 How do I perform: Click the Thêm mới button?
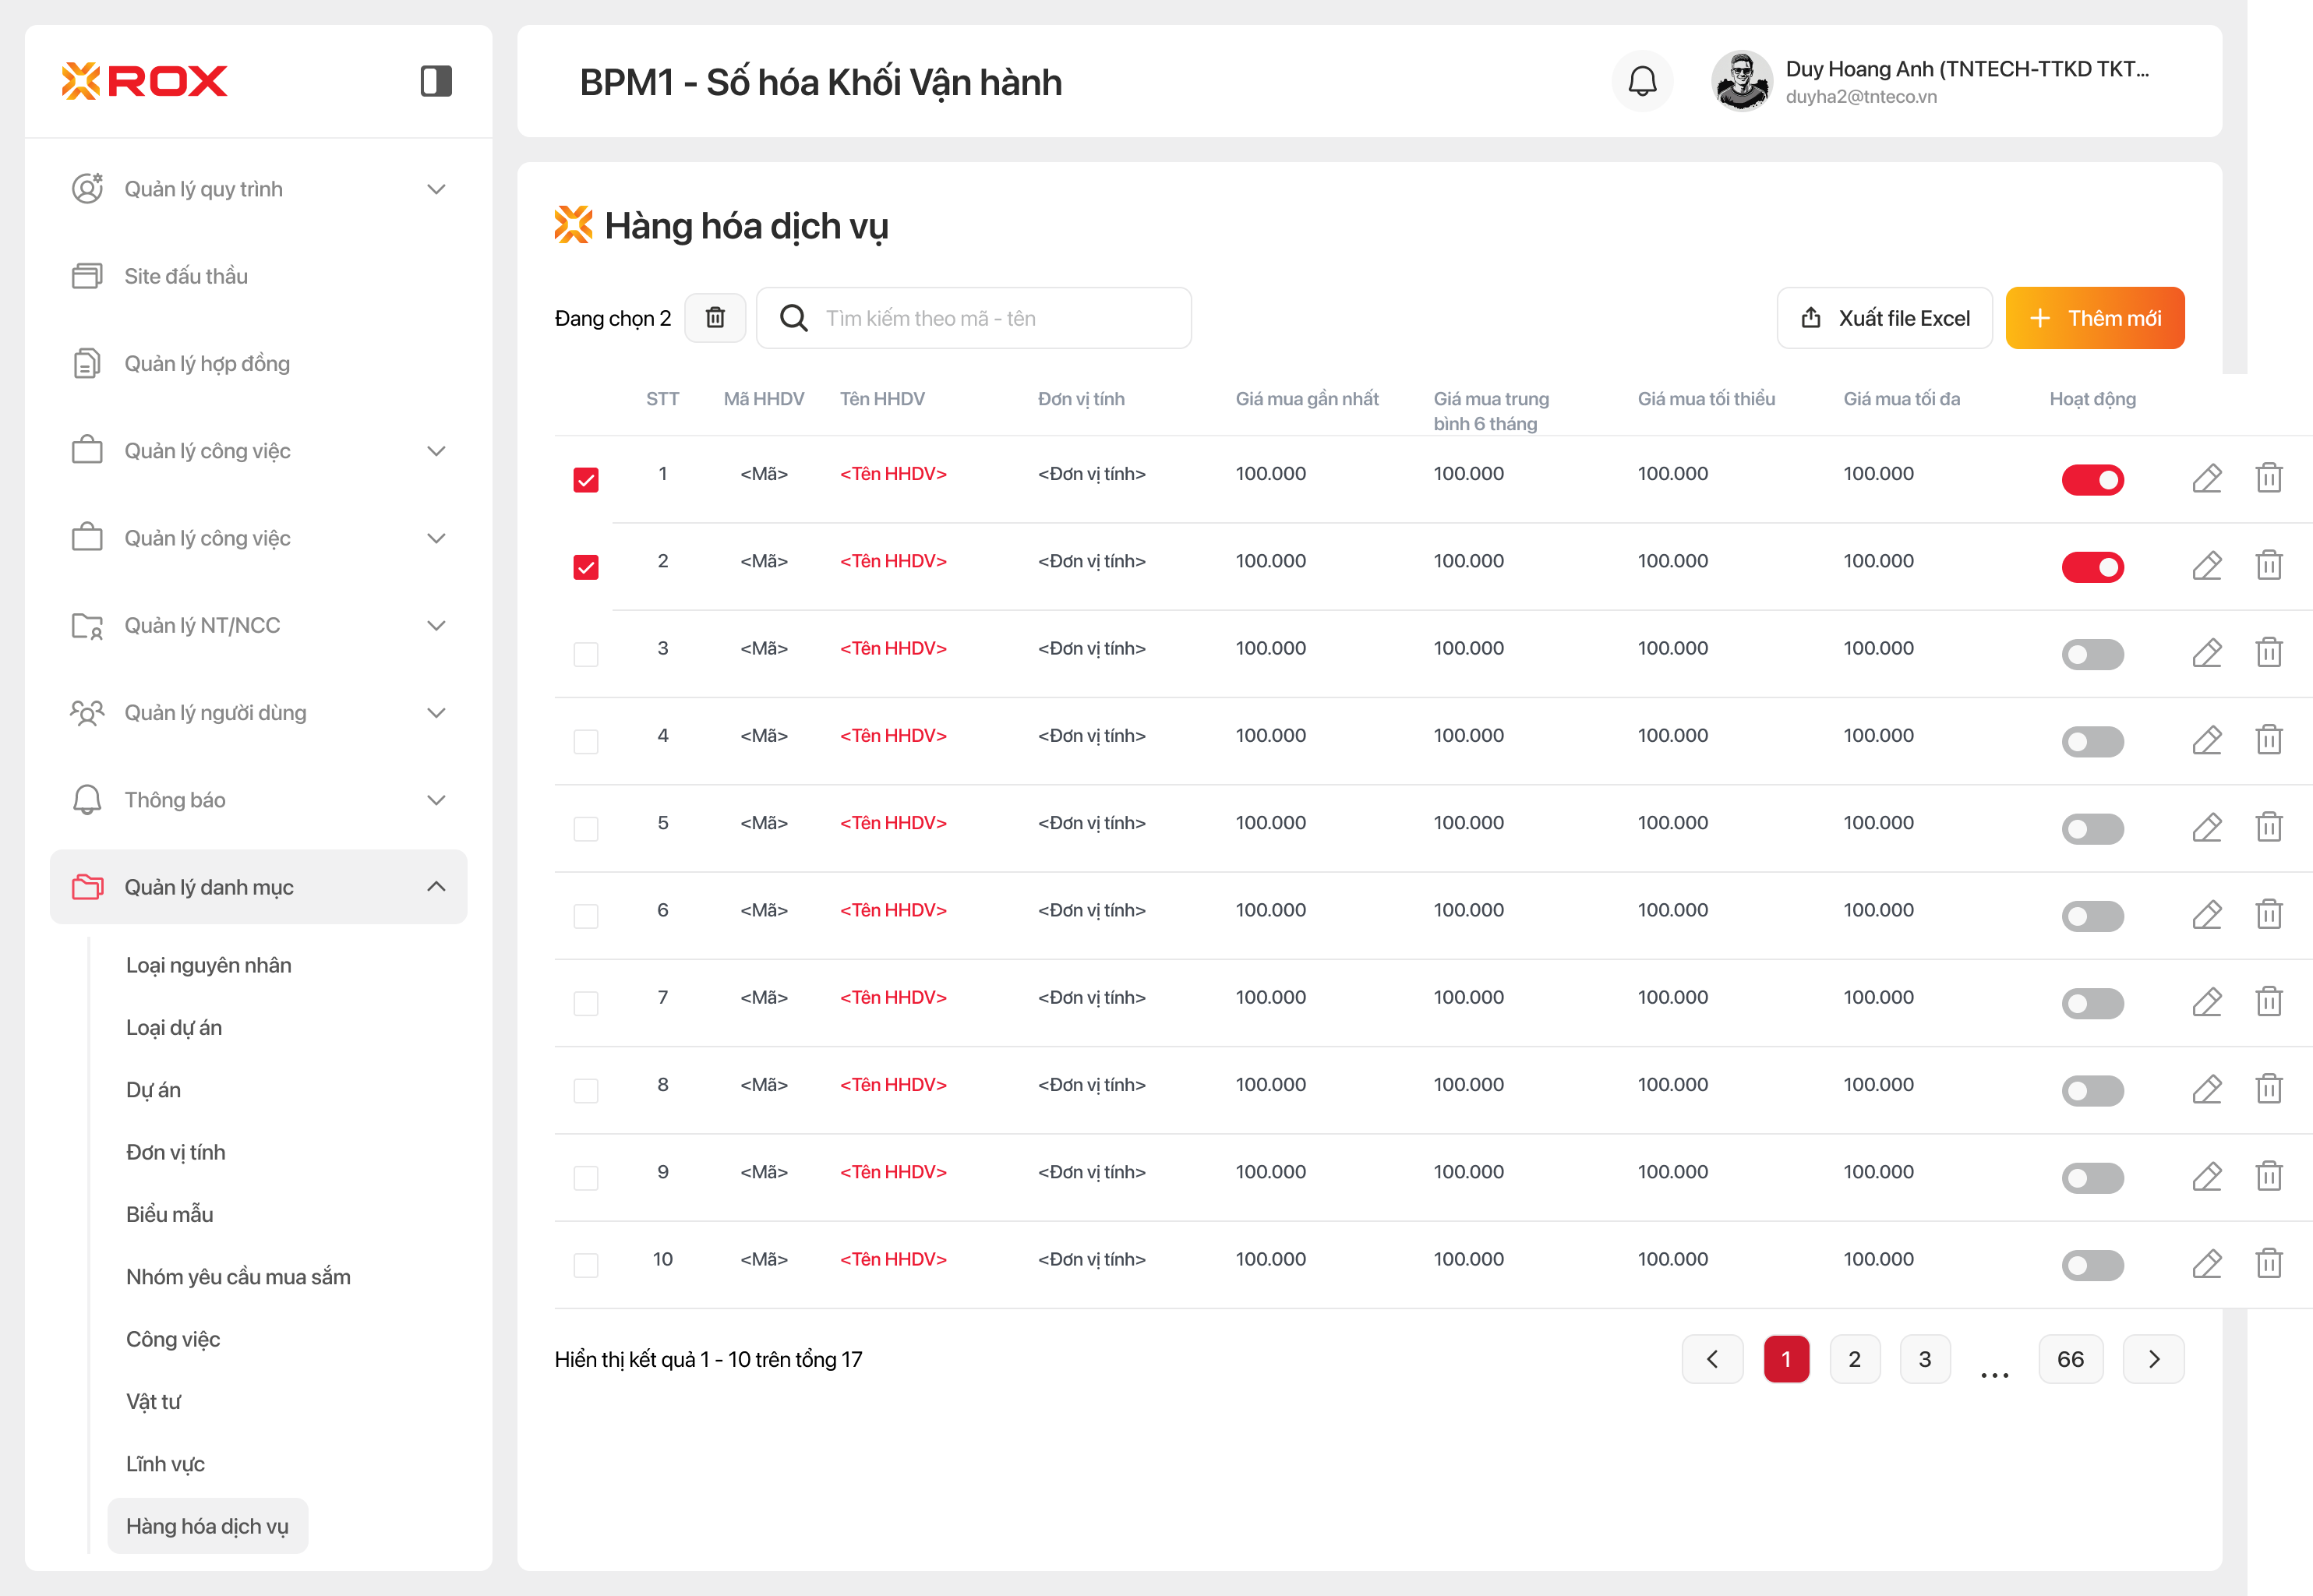(x=2094, y=318)
